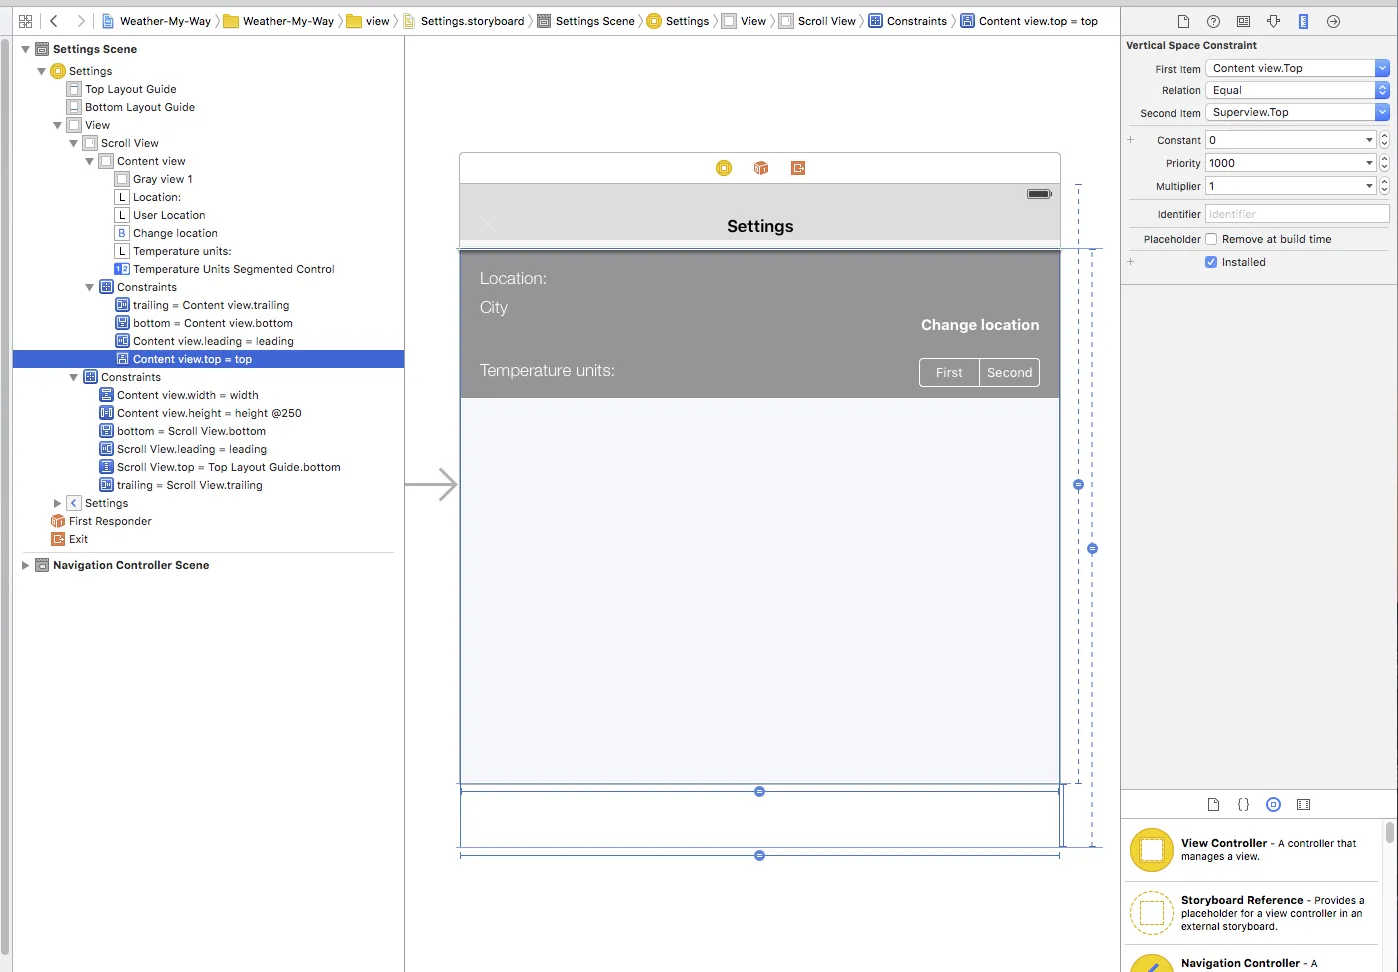Screen dimensions: 1398x972
Task: Select the View Controller library object
Action: (1254, 850)
